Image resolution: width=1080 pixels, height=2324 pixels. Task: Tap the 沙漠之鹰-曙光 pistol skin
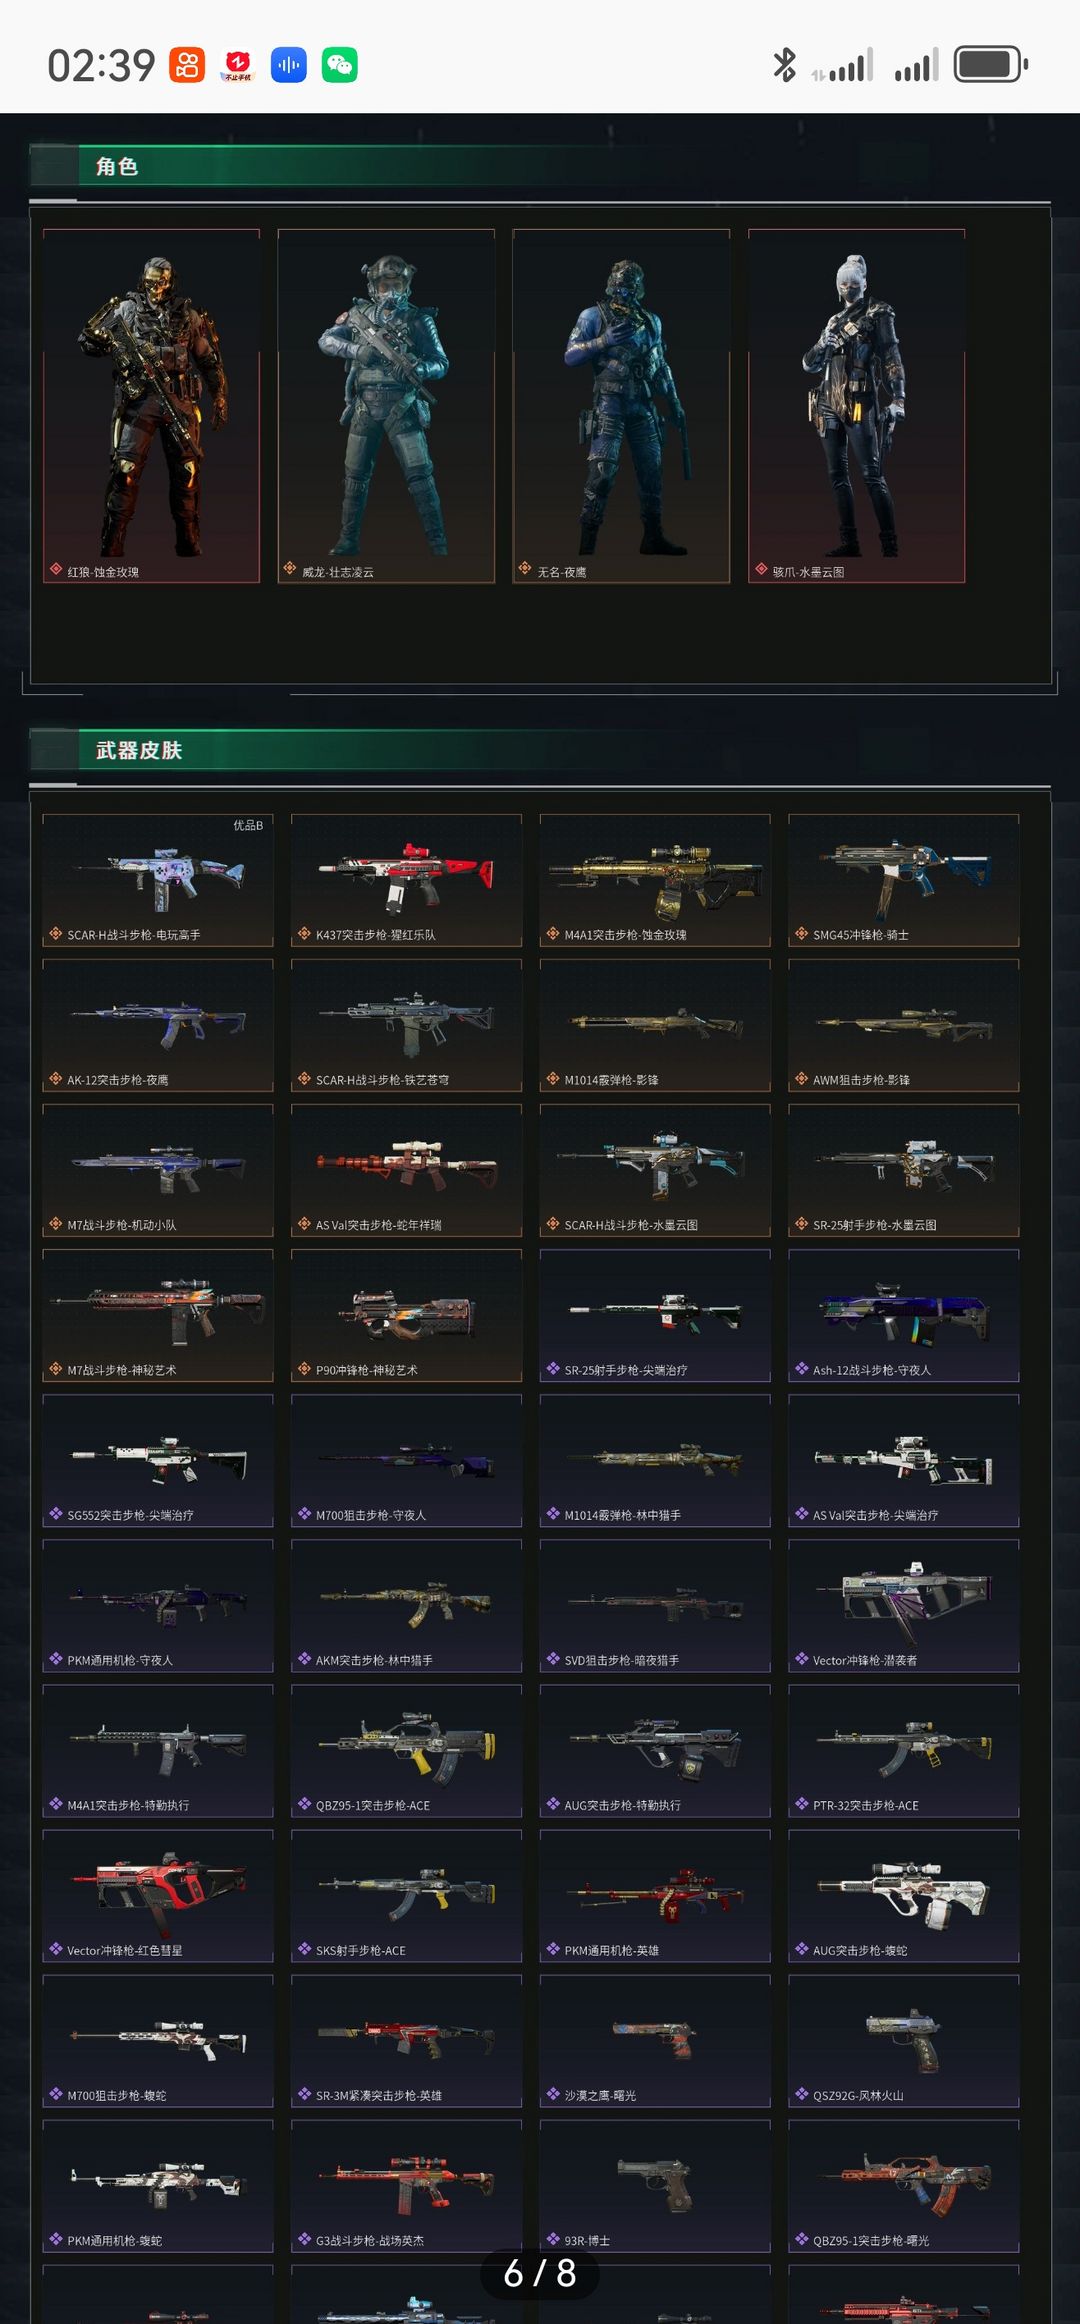coord(655,2041)
